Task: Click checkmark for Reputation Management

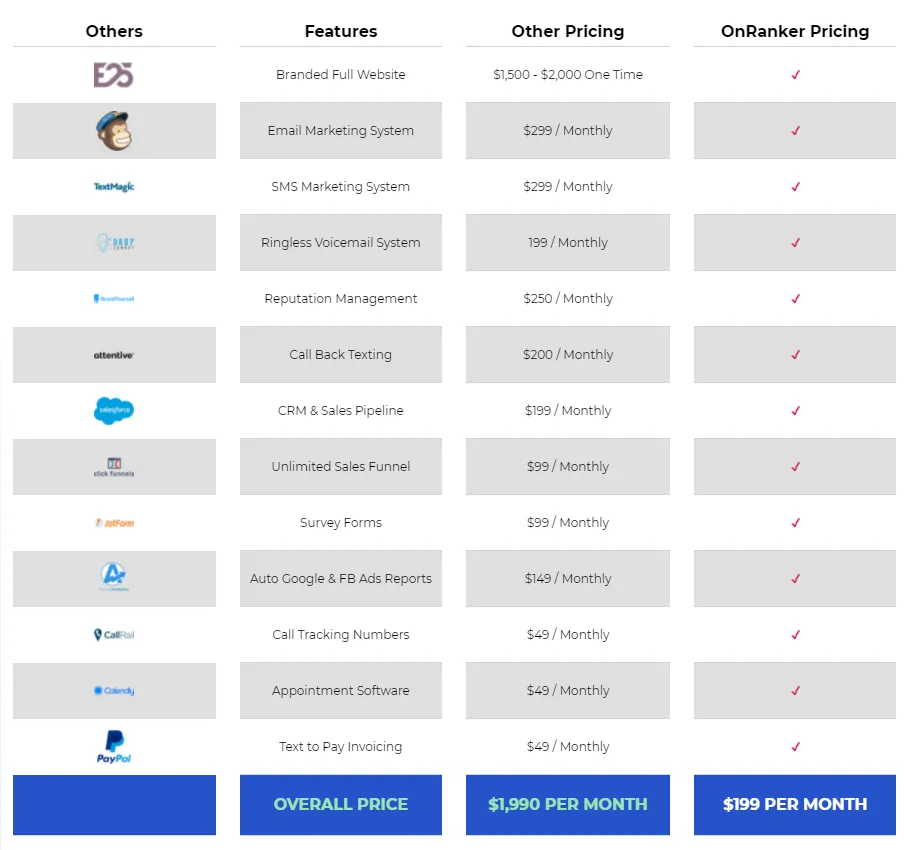Action: click(x=795, y=298)
